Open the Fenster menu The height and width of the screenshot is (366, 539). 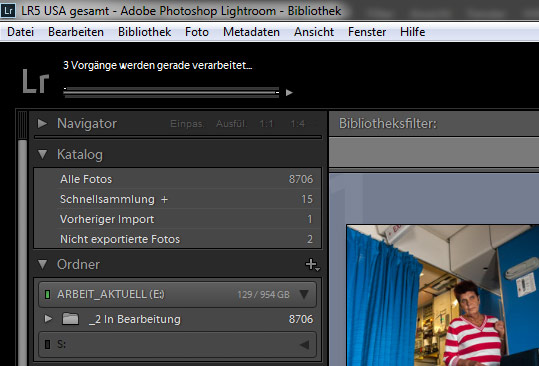point(367,32)
